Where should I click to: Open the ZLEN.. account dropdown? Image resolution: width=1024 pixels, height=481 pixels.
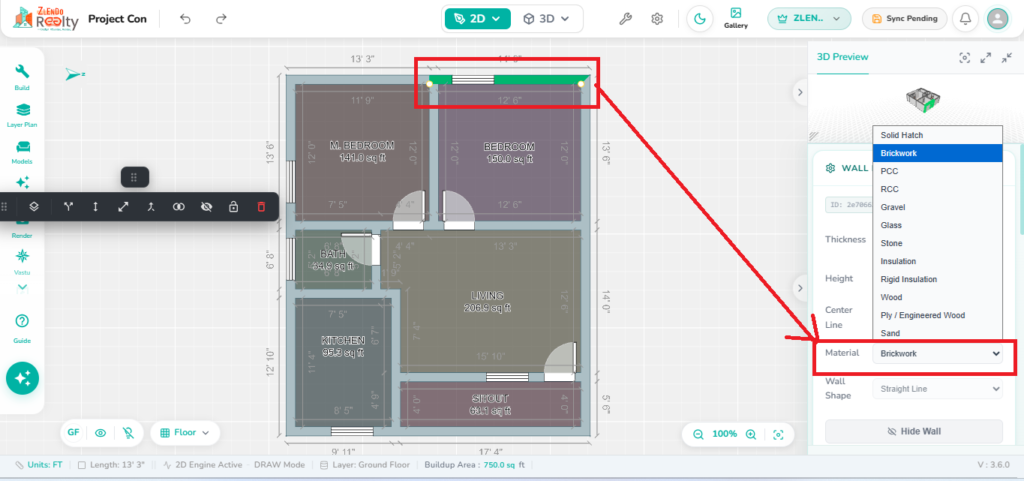[808, 19]
